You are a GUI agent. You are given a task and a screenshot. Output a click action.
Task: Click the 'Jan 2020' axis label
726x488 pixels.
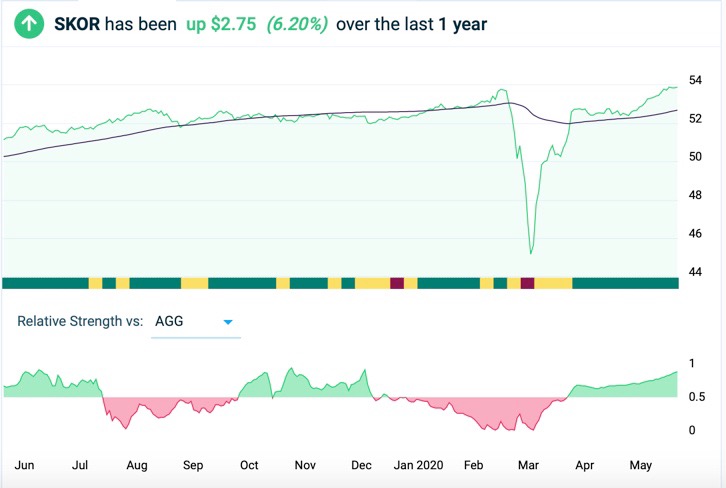pyautogui.click(x=418, y=466)
